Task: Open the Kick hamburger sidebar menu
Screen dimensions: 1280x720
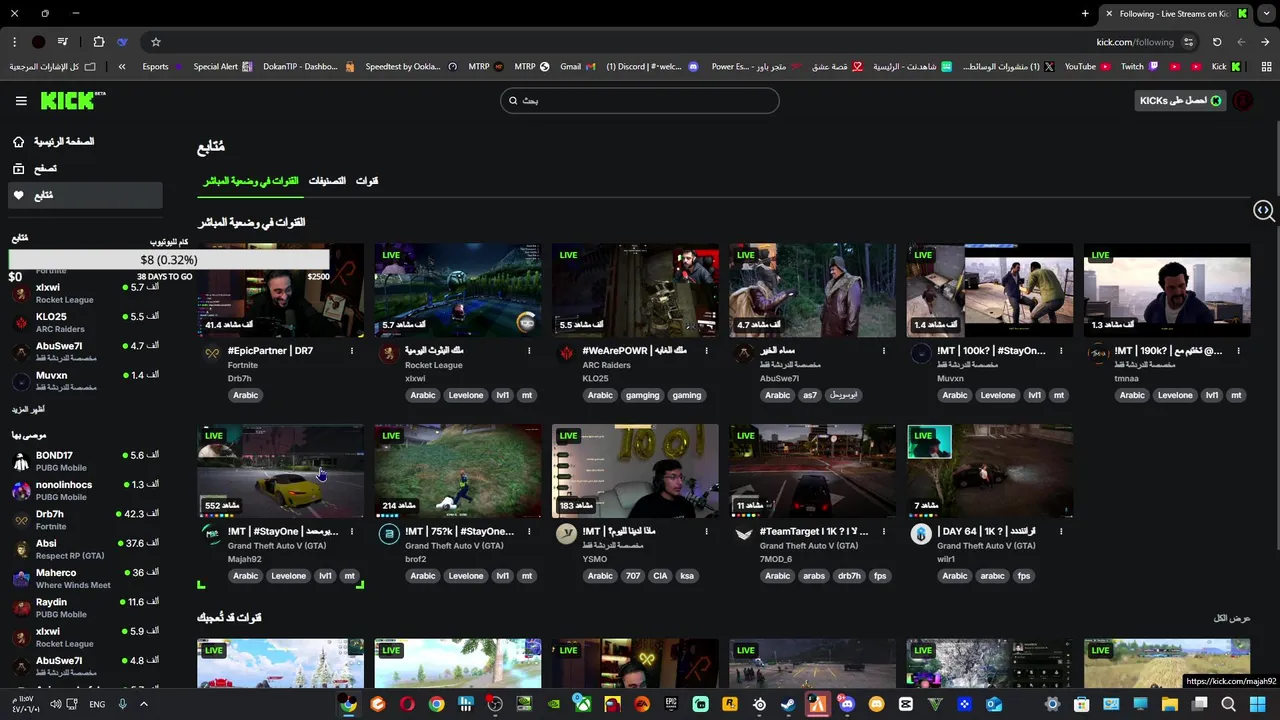Action: click(21, 100)
